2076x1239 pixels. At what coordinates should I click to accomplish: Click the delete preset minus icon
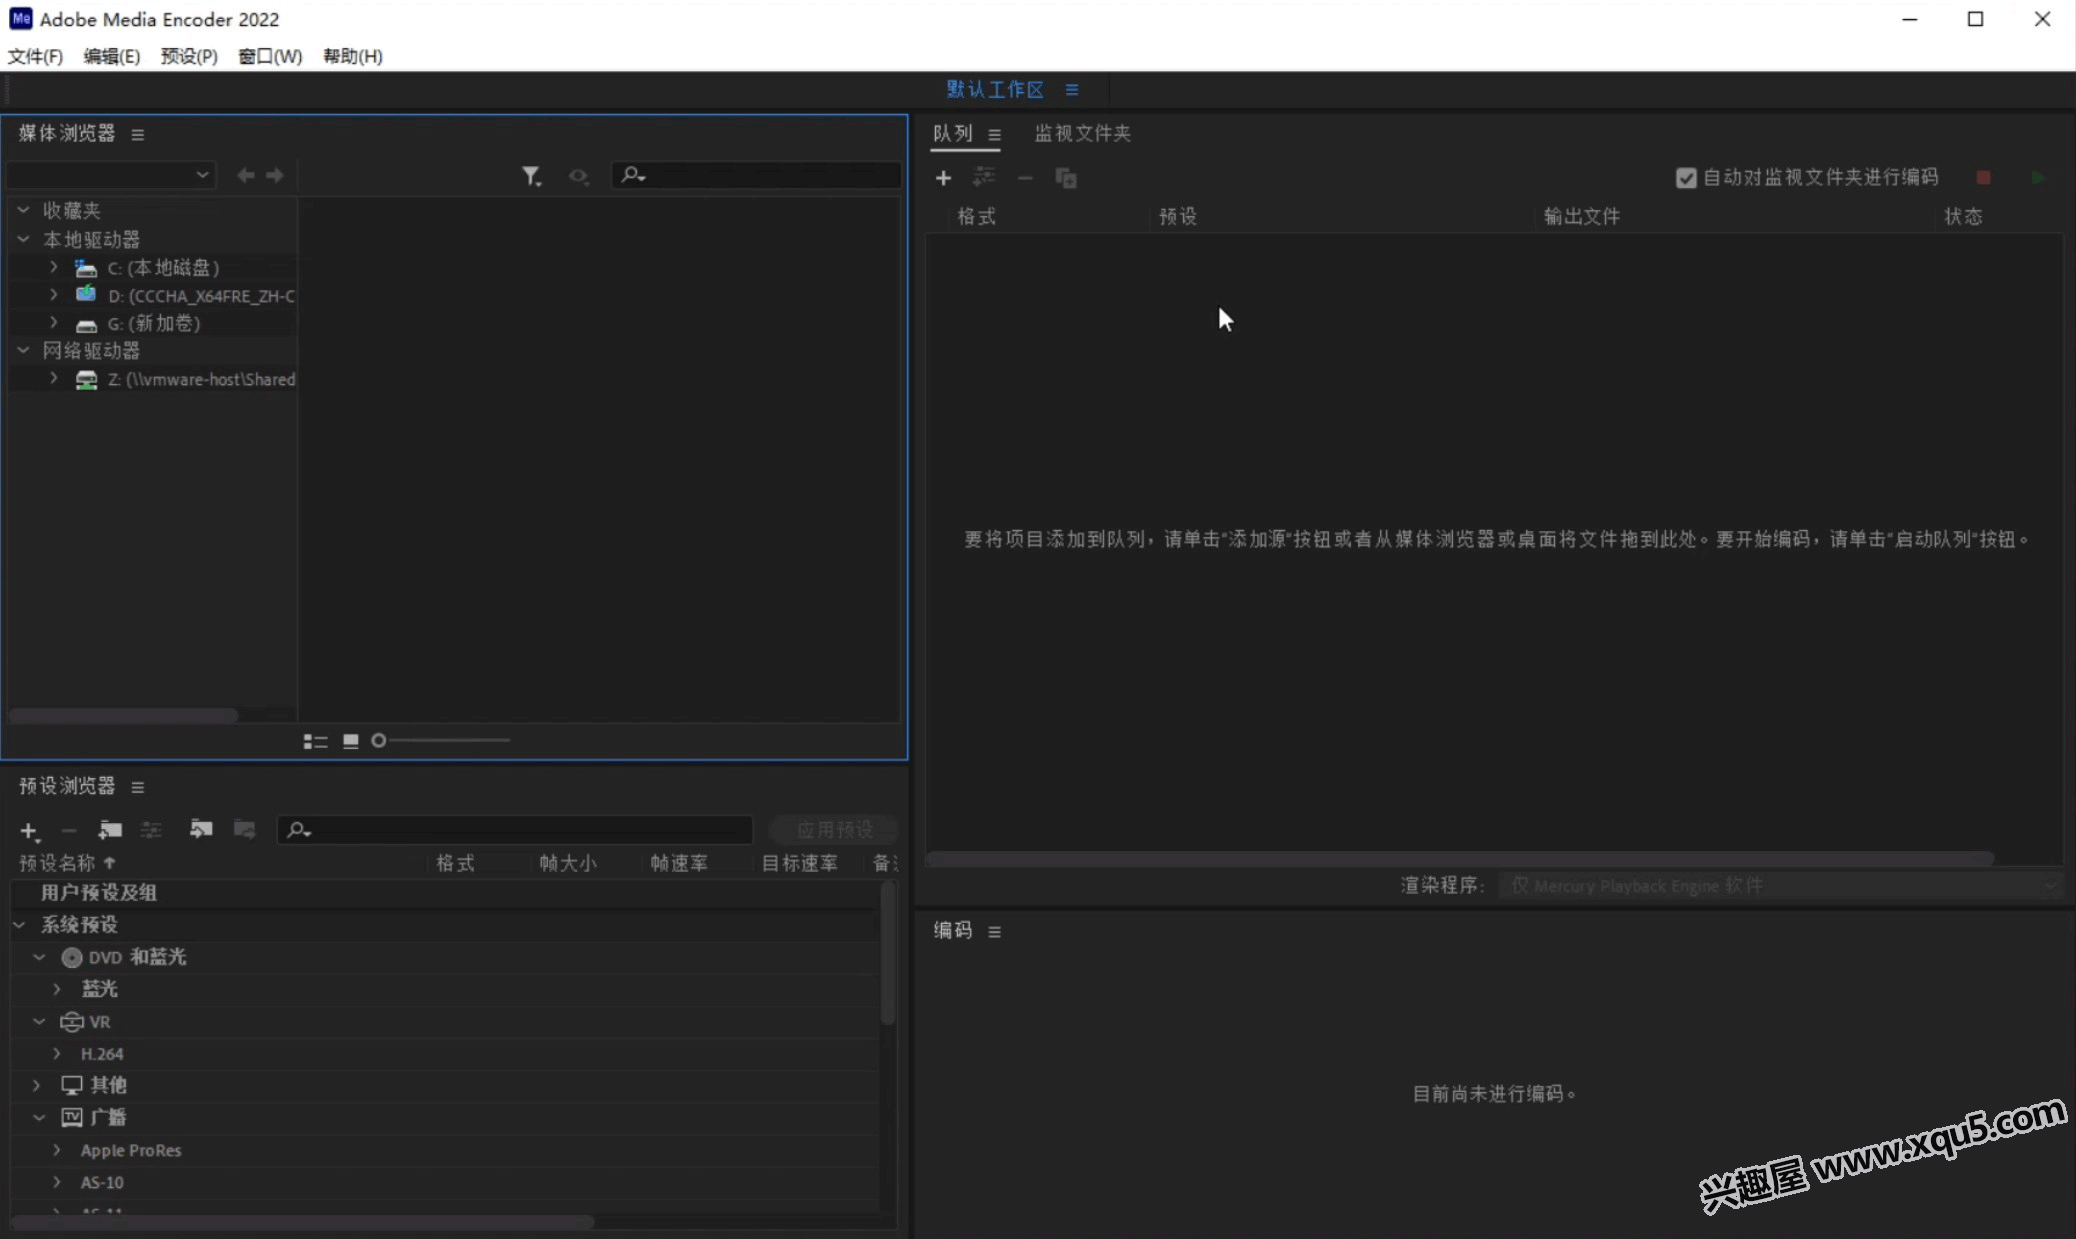[x=69, y=830]
